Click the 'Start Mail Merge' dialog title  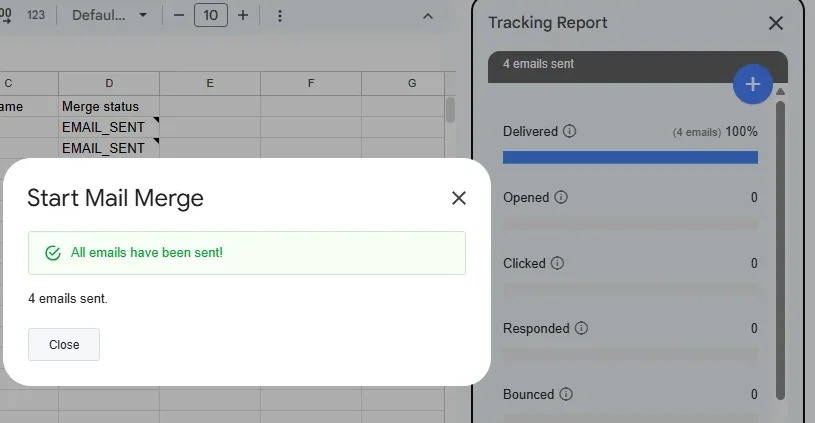115,198
